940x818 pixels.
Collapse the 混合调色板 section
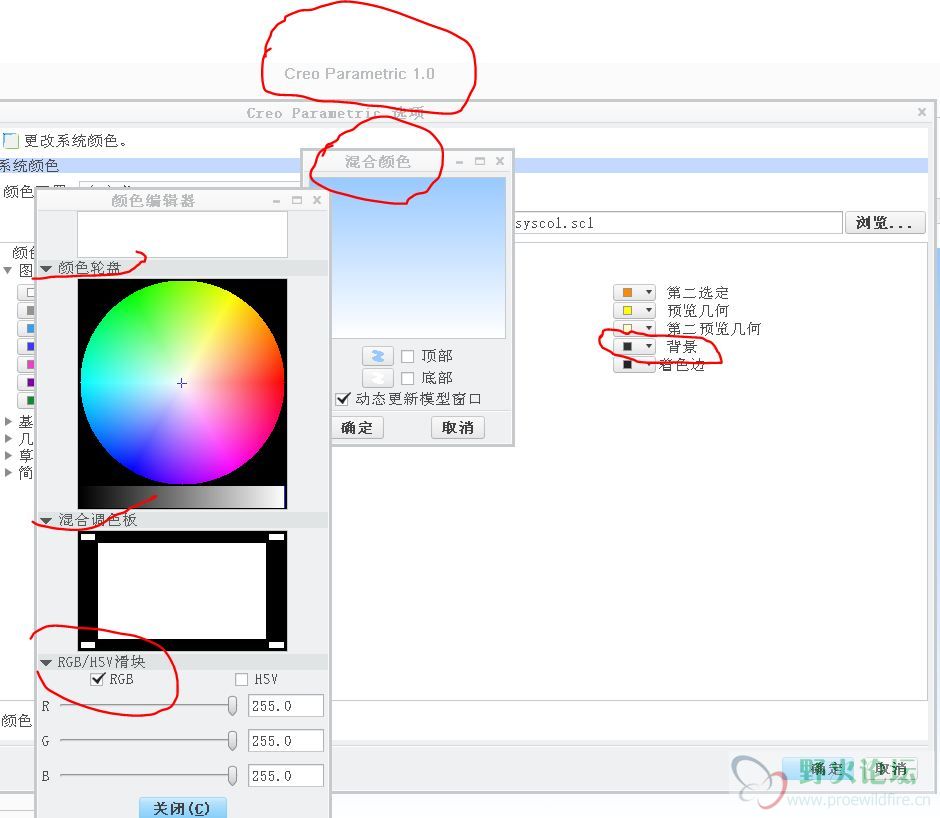click(46, 521)
